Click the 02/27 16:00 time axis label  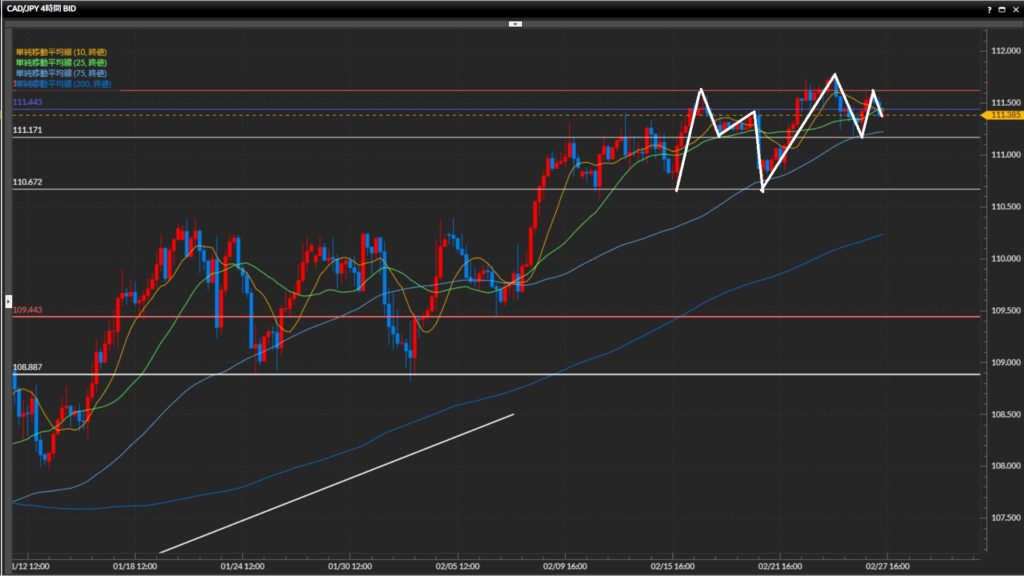coord(884,565)
